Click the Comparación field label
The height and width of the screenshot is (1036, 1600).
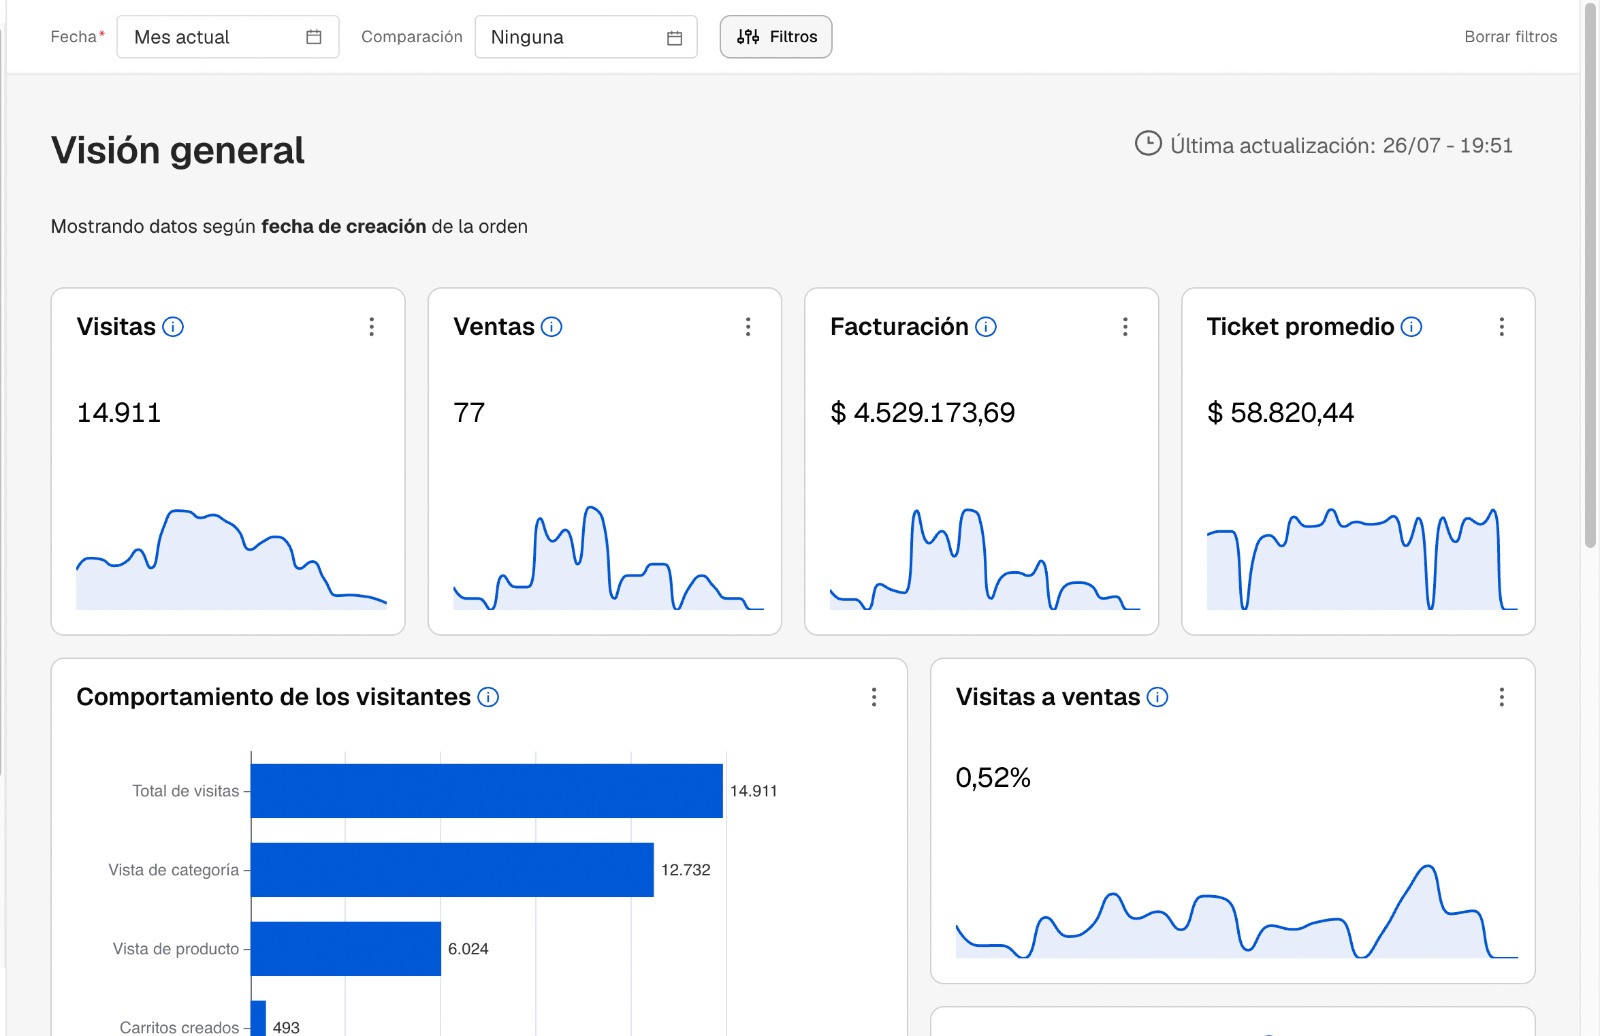(412, 37)
